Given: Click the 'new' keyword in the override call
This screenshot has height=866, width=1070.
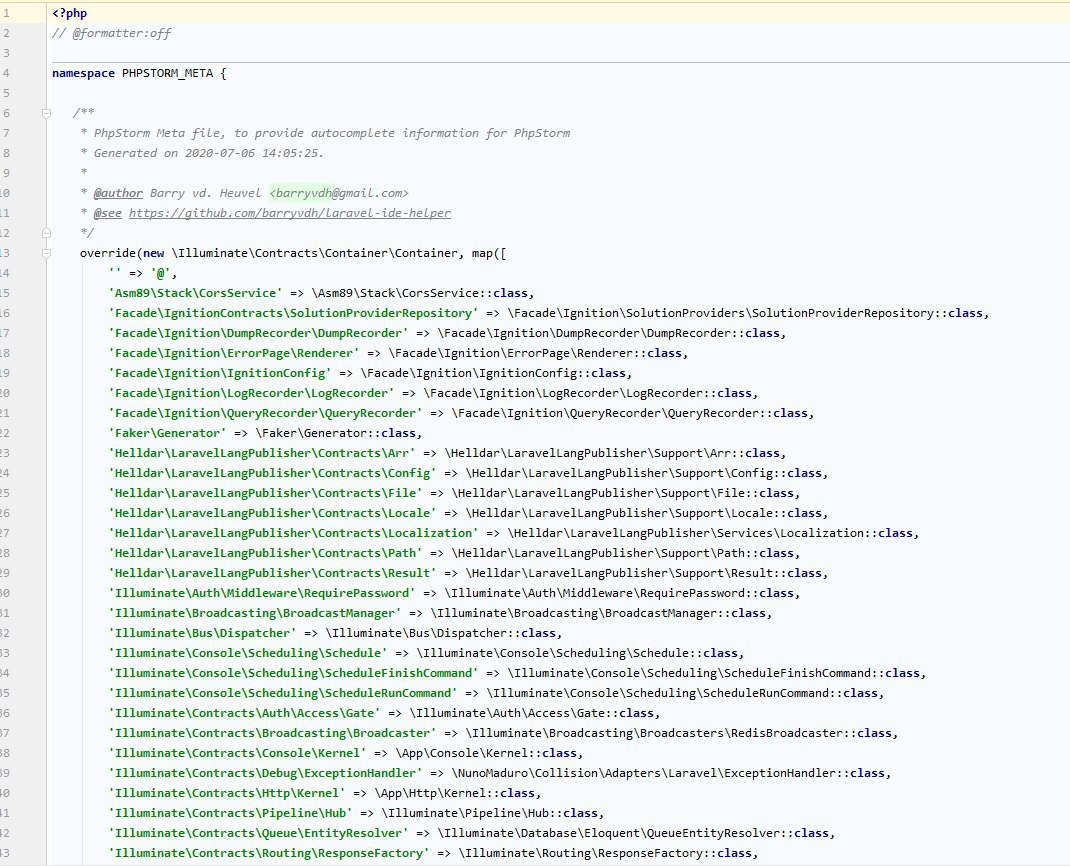Looking at the screenshot, I should click(x=154, y=253).
